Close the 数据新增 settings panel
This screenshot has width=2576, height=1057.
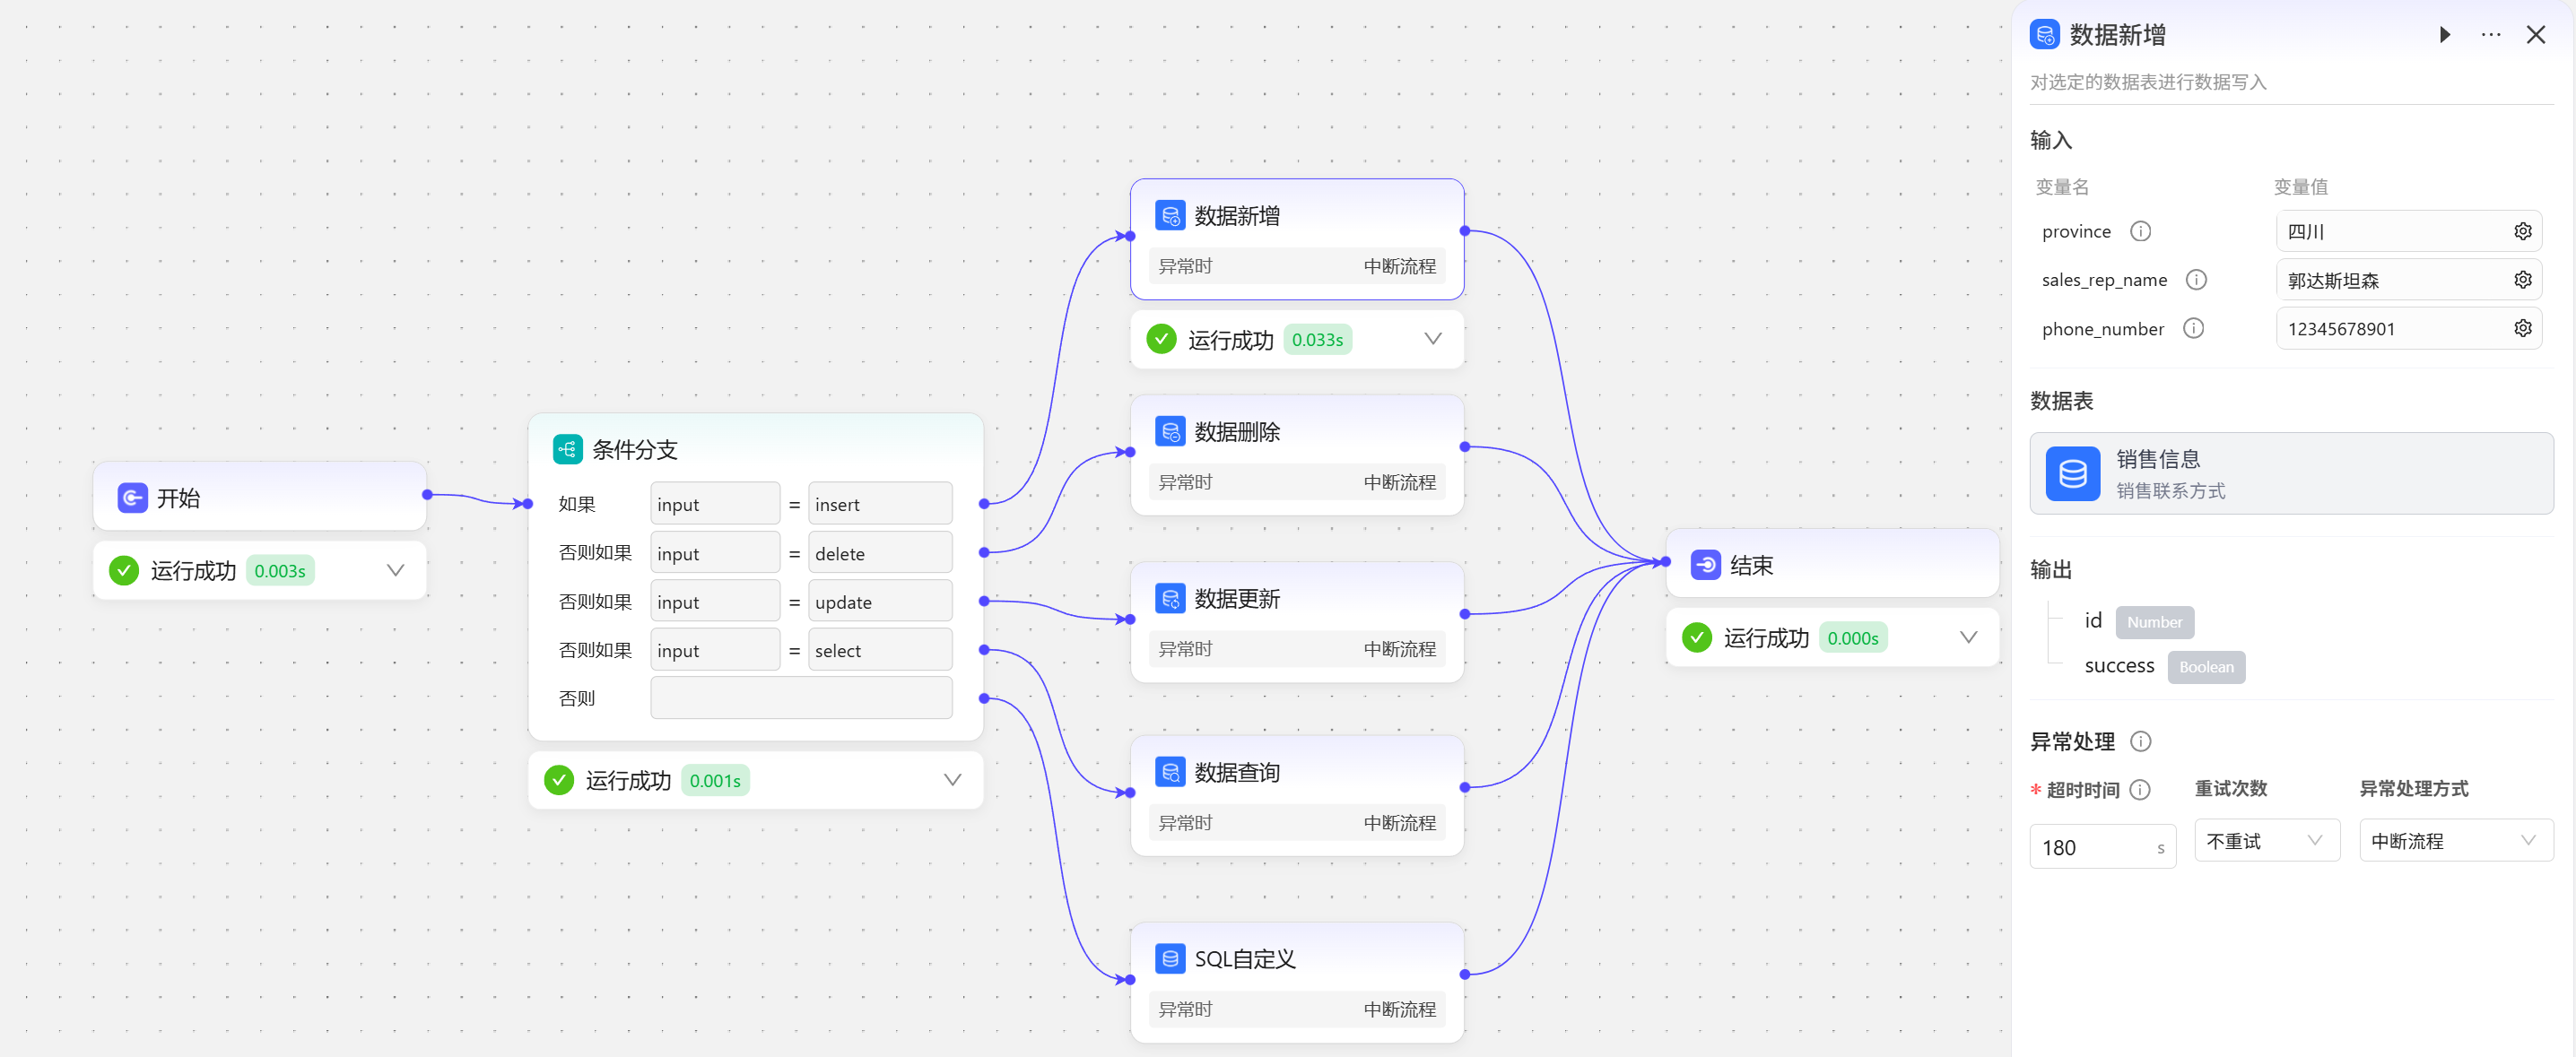(x=2535, y=35)
